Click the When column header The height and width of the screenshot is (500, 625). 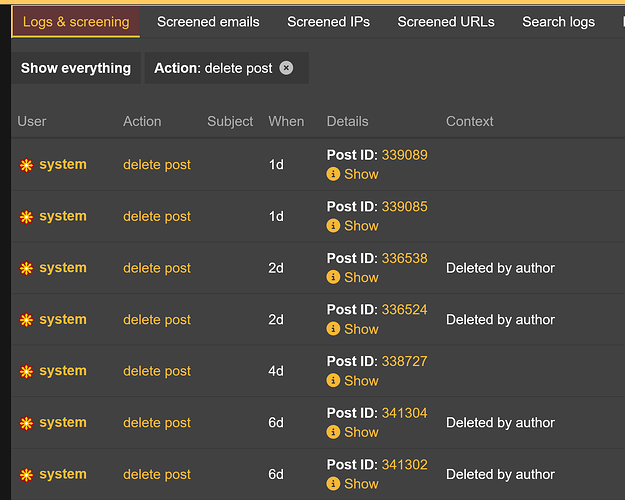[286, 121]
